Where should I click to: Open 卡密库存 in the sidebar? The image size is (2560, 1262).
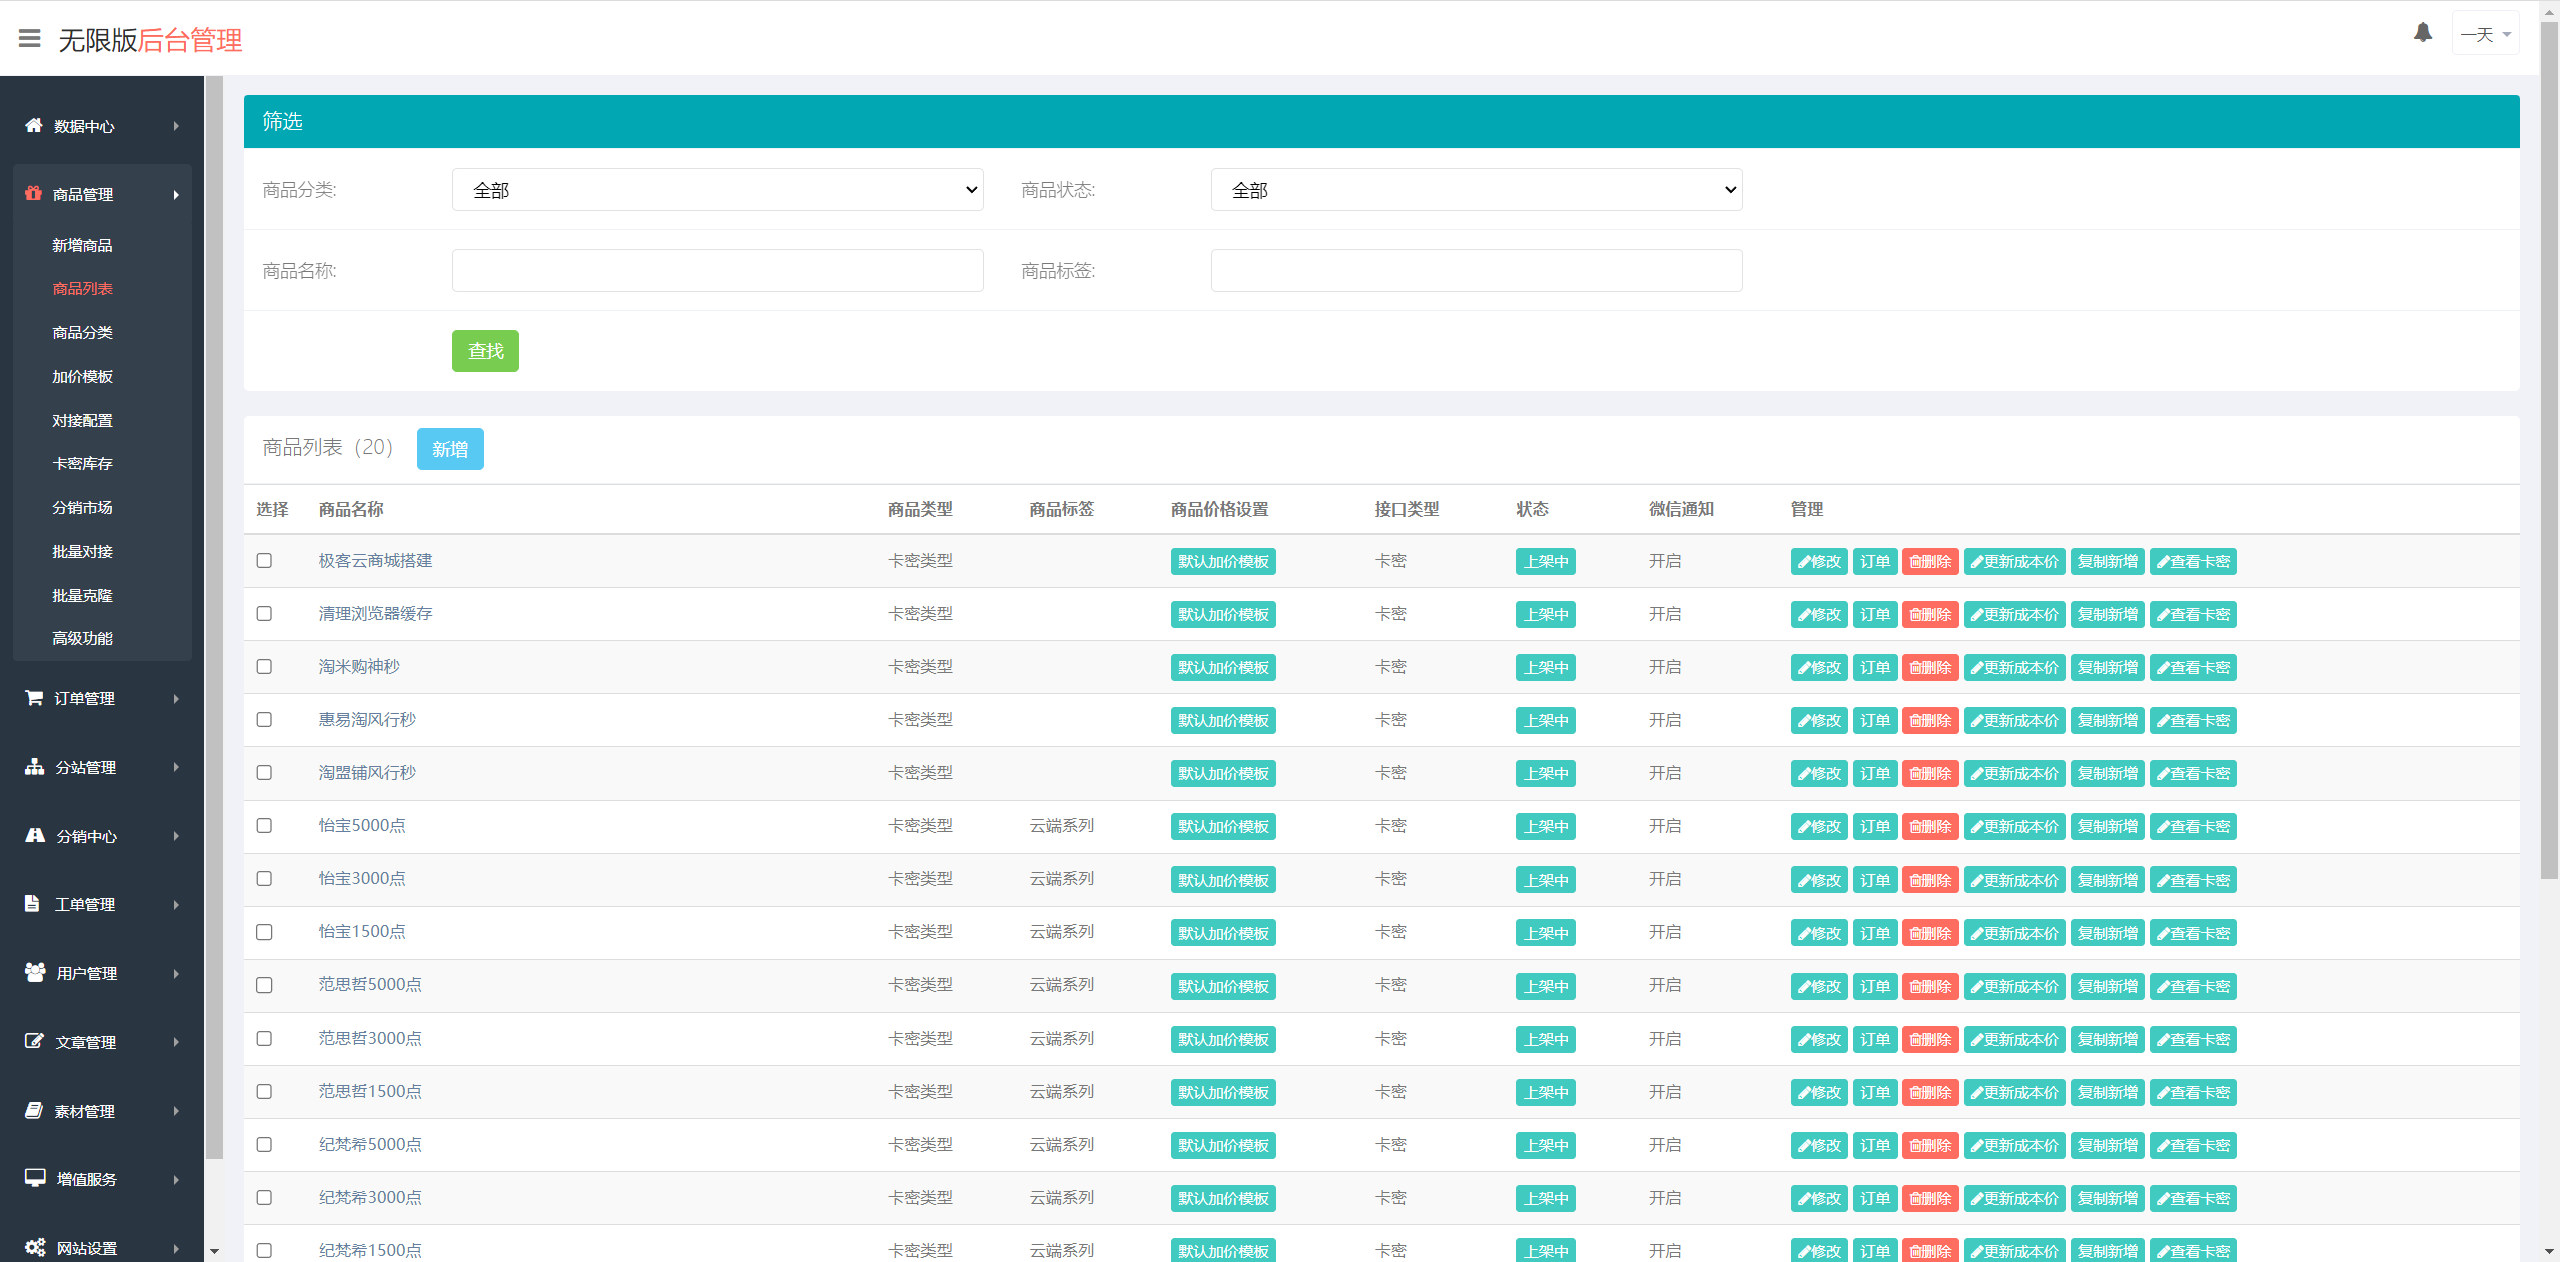(82, 463)
